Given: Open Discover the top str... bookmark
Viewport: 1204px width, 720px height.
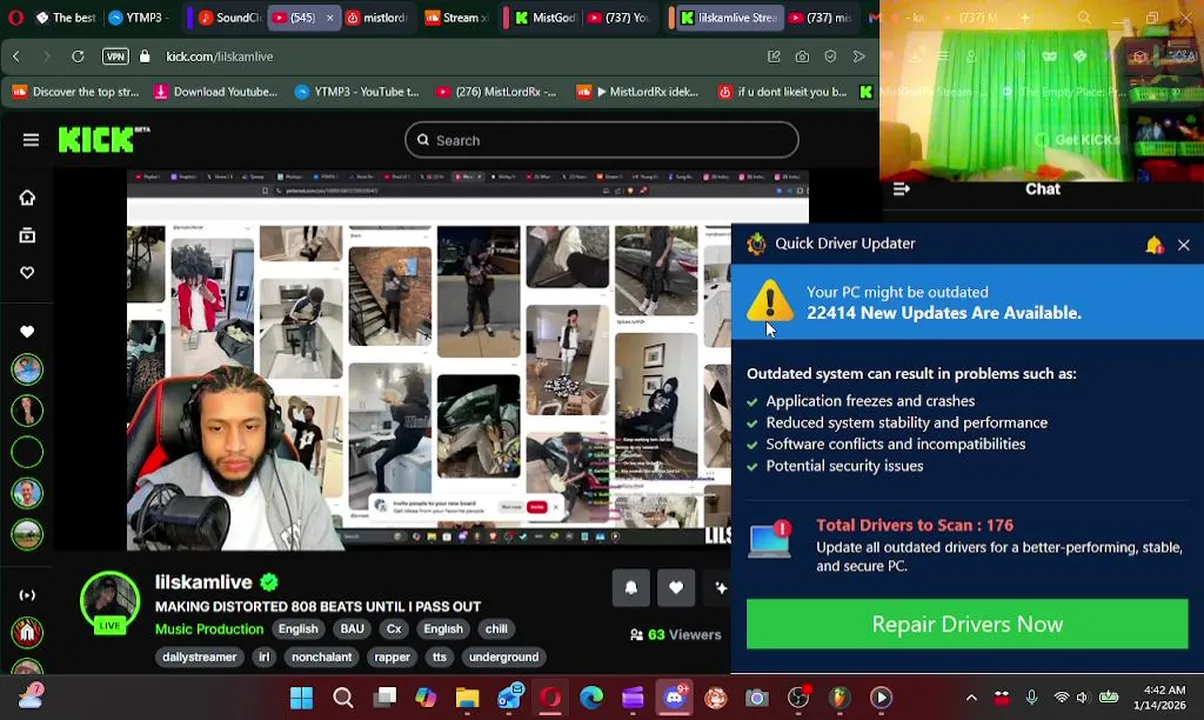Looking at the screenshot, I should pyautogui.click(x=75, y=92).
